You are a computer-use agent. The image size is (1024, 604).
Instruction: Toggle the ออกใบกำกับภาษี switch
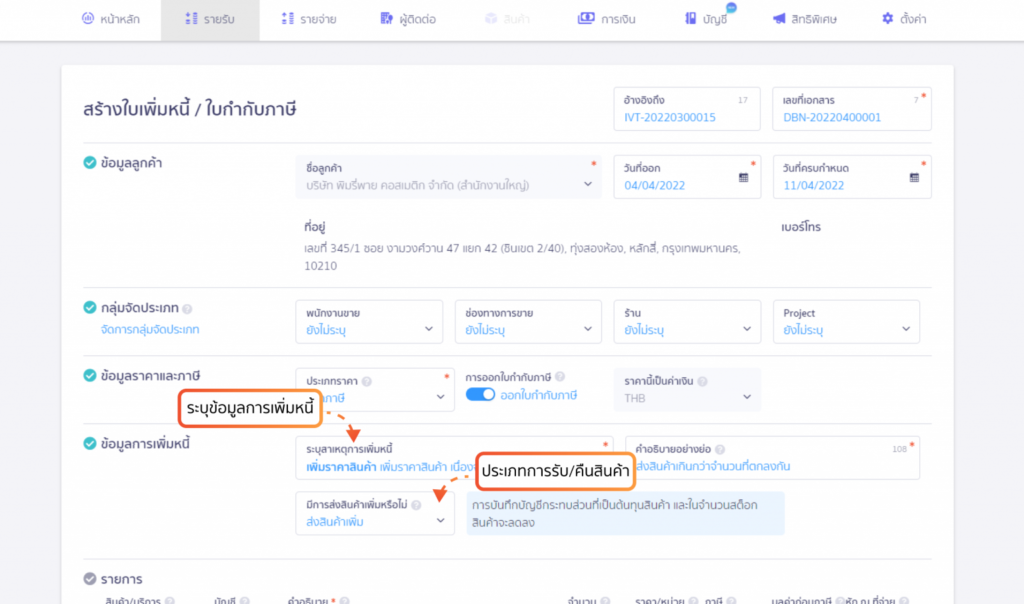480,394
